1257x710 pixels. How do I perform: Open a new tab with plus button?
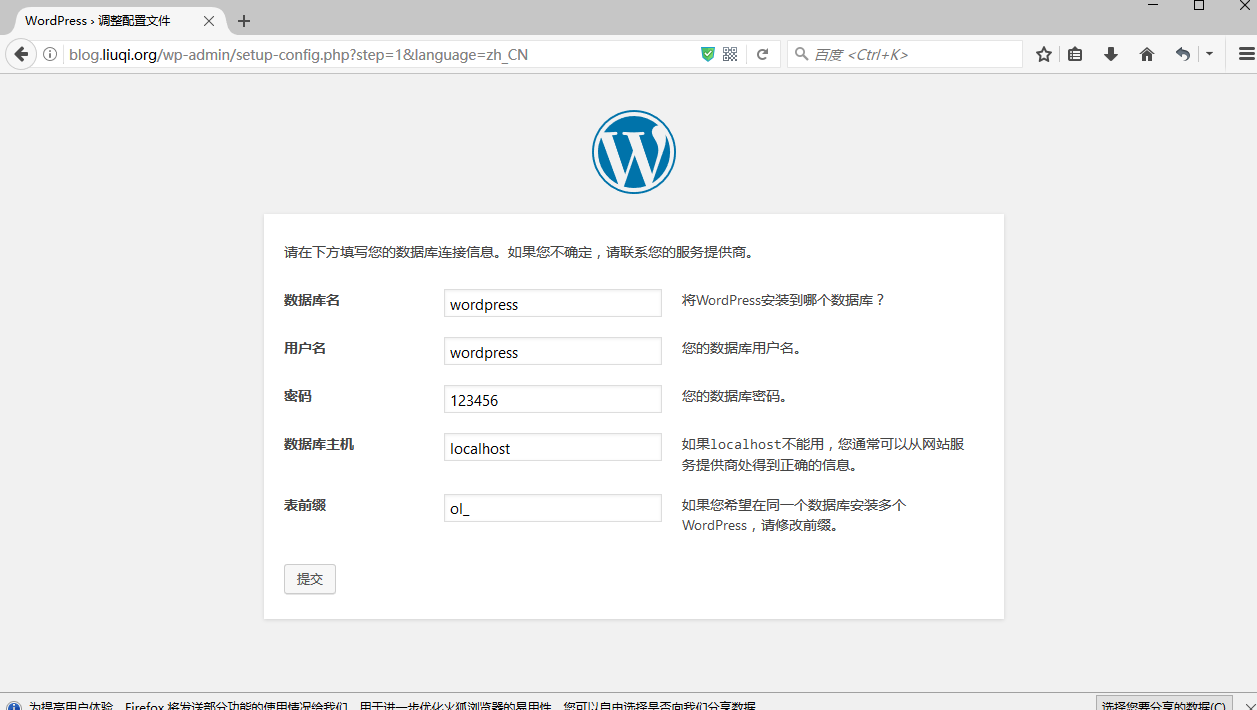click(244, 21)
